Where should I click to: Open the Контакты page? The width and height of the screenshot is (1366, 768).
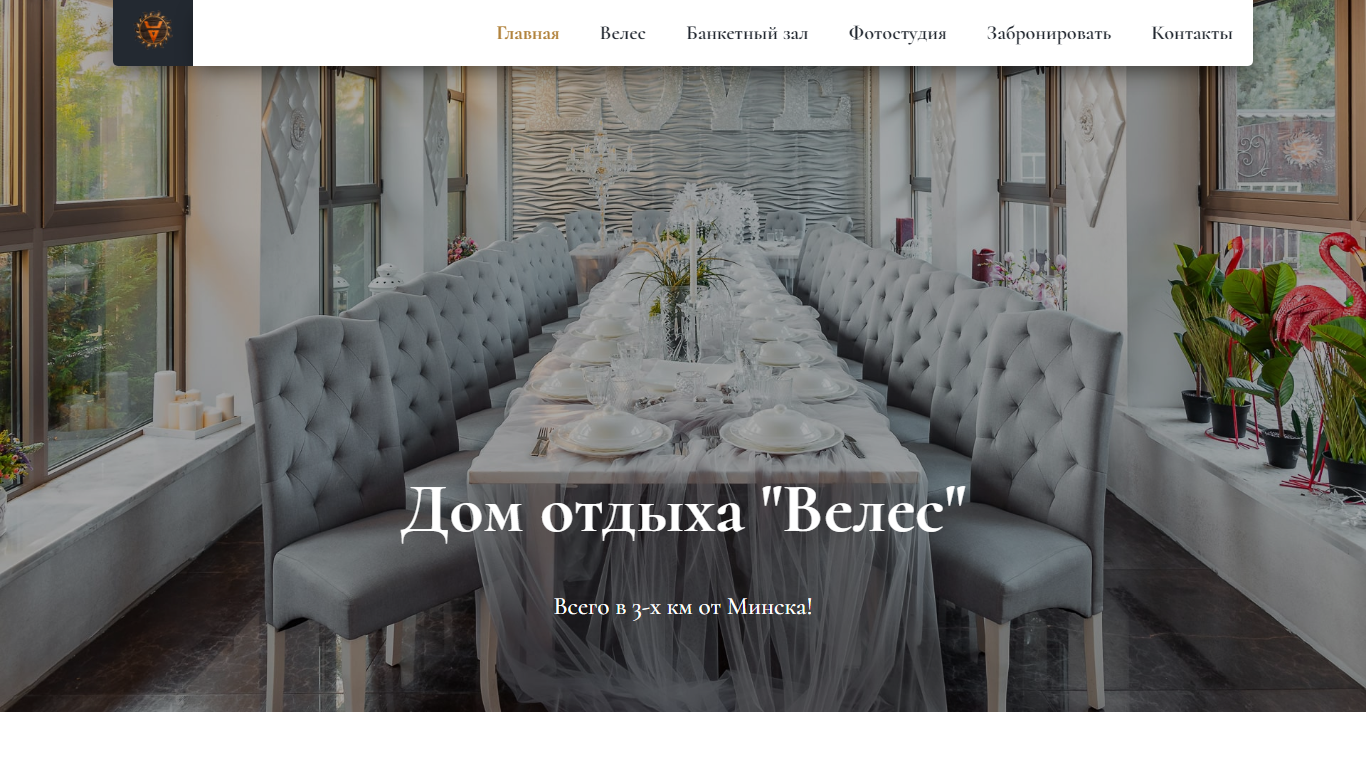1192,33
